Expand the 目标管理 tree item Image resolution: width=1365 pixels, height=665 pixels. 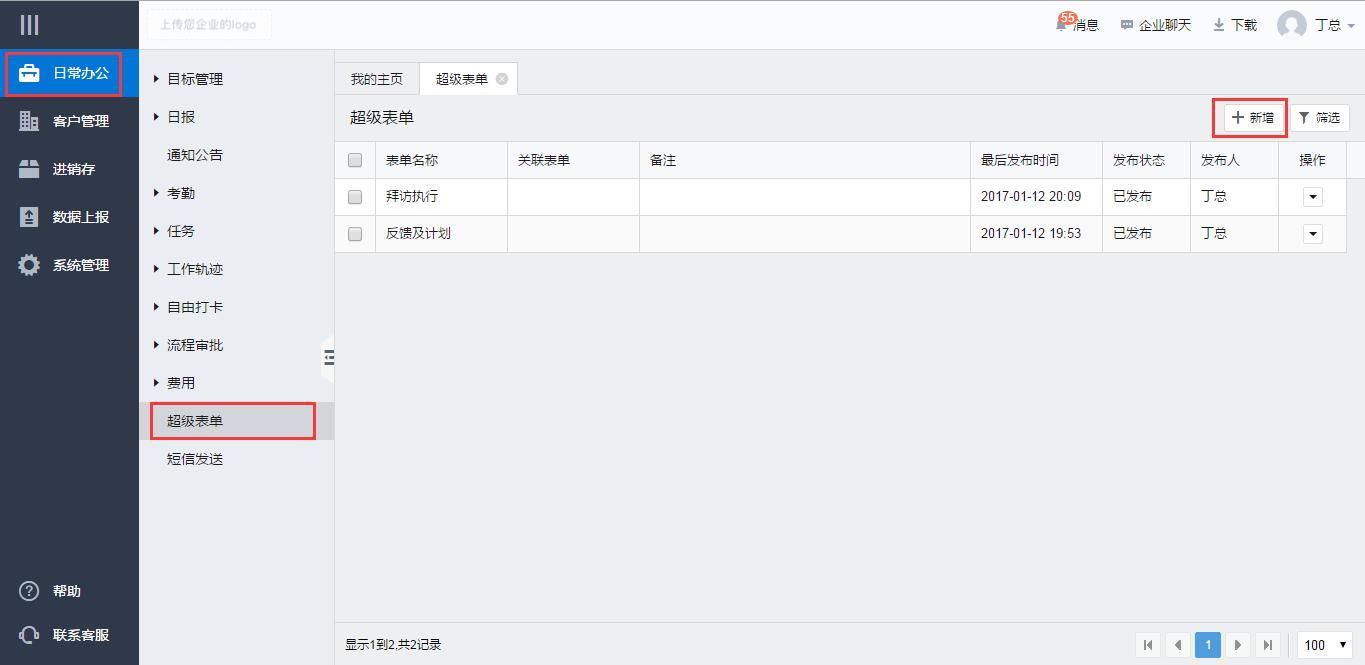coord(157,79)
